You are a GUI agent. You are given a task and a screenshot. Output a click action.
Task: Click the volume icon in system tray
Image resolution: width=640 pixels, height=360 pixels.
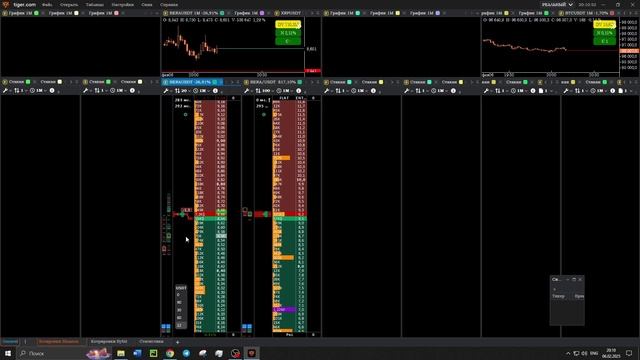584,353
